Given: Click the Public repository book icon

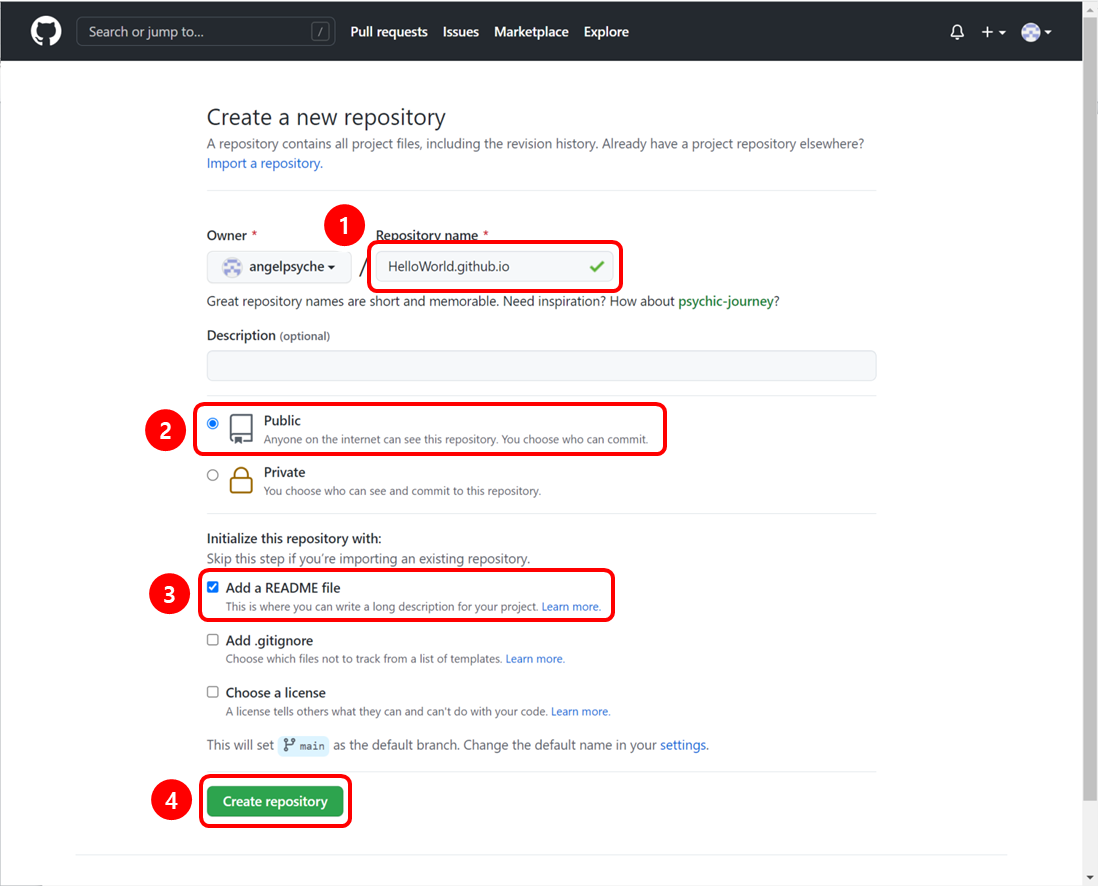Looking at the screenshot, I should click(241, 429).
